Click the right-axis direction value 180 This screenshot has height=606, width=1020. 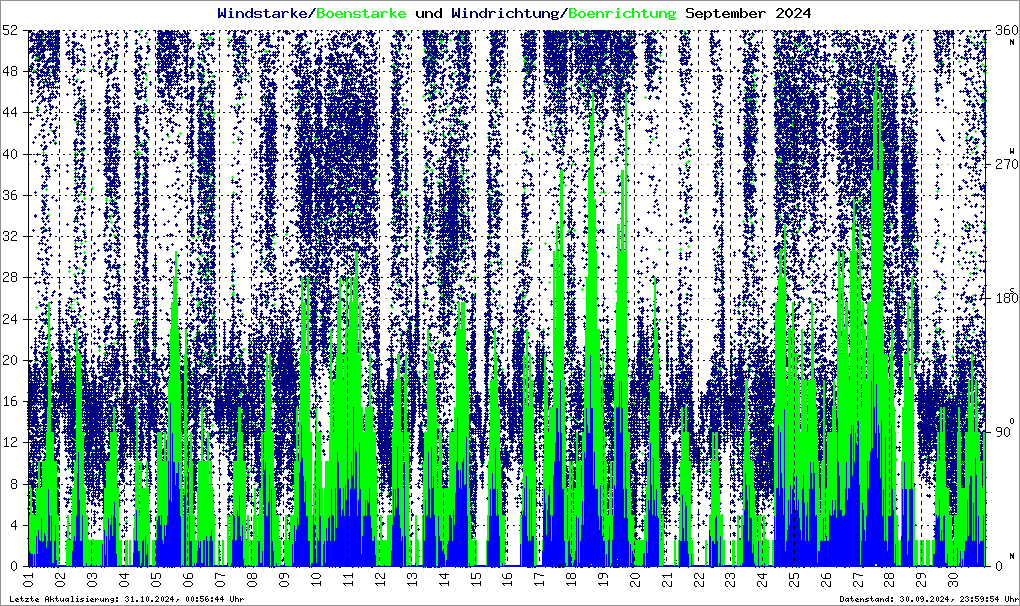[x=1006, y=298]
